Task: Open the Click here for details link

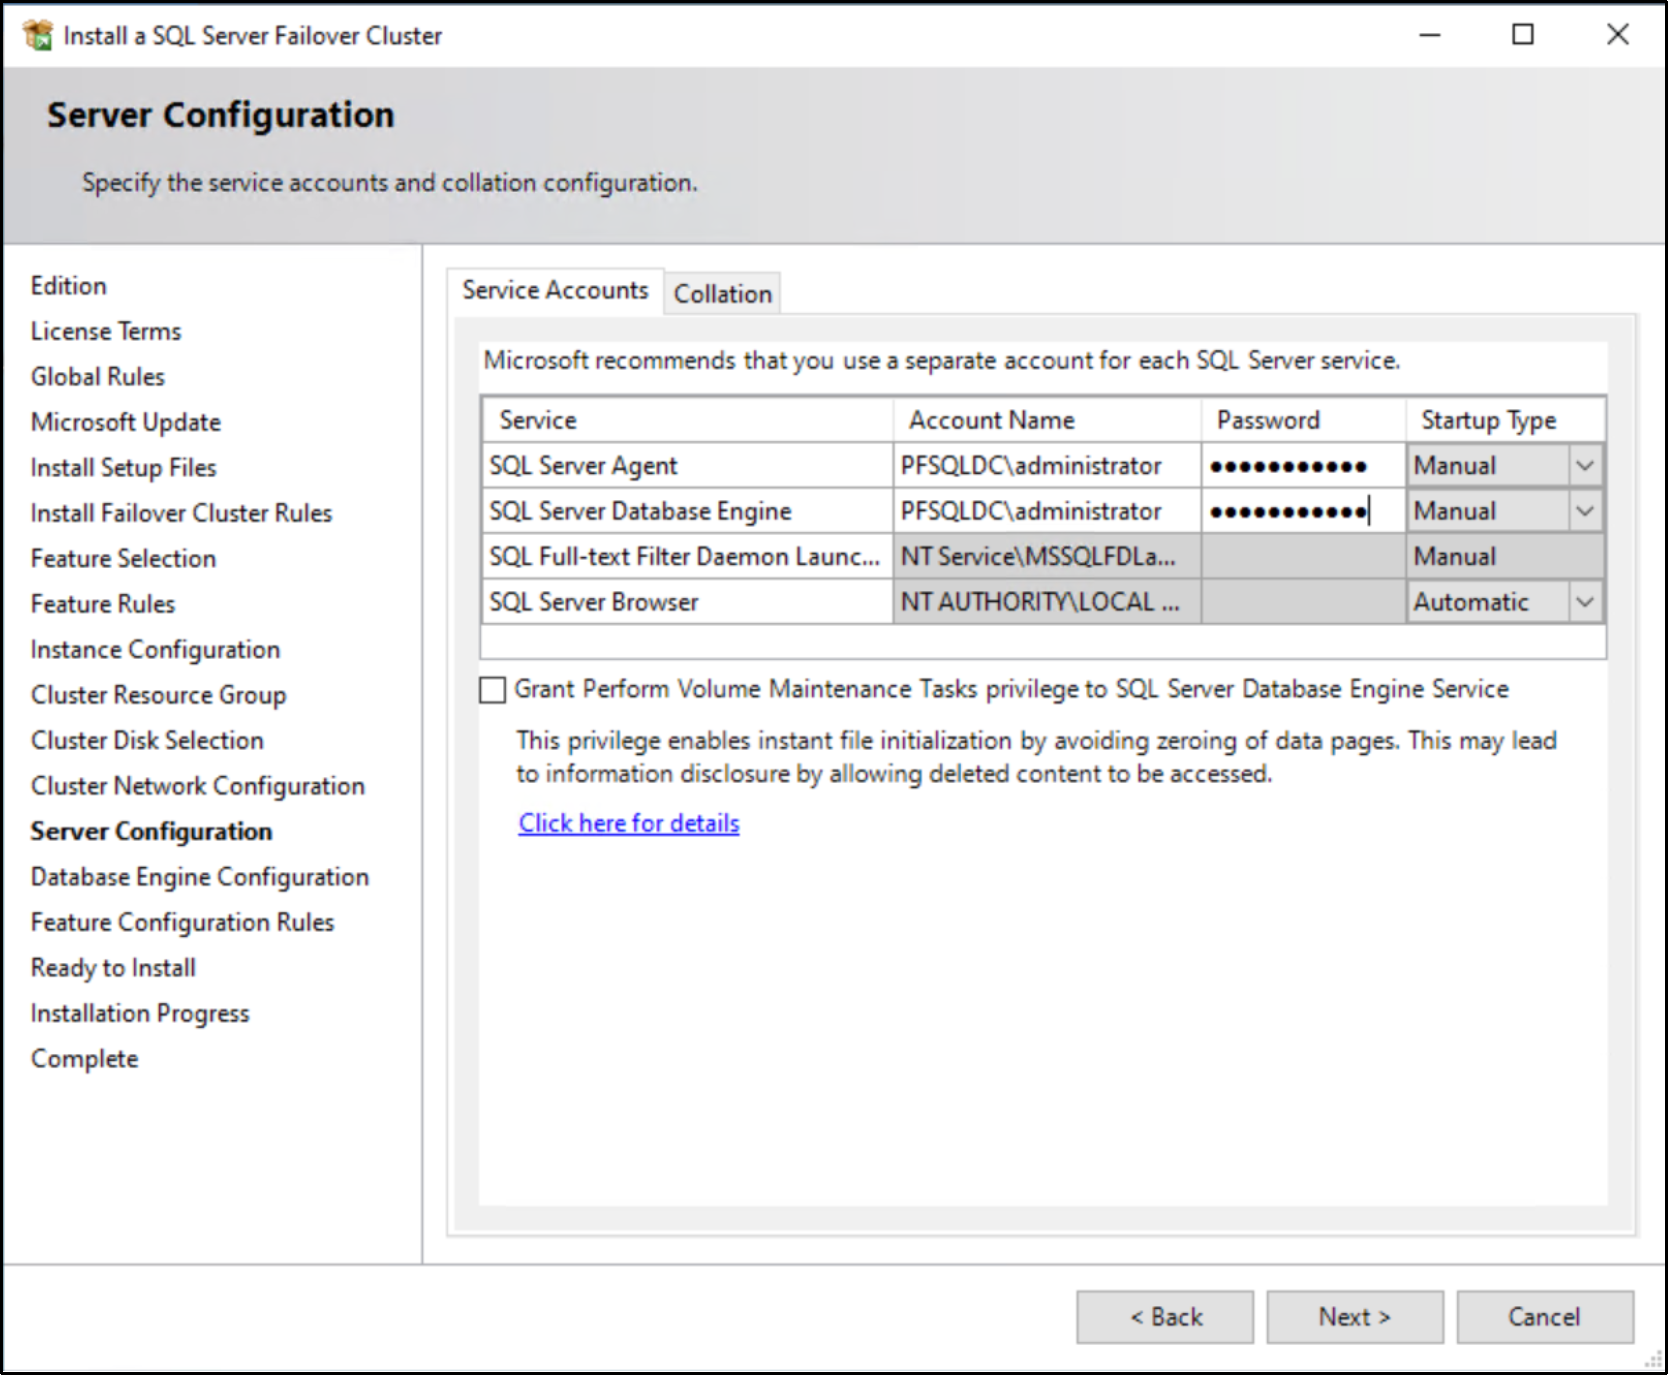Action: (x=629, y=823)
